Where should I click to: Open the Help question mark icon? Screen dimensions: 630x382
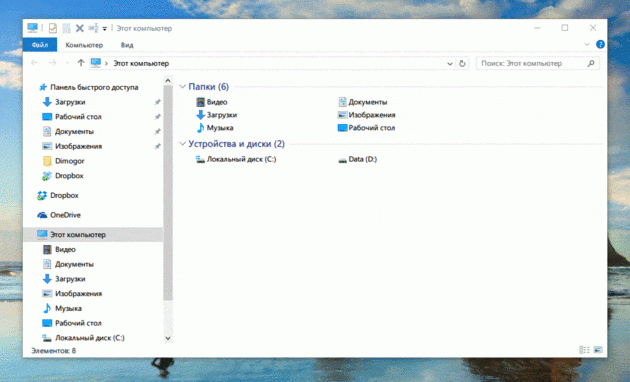coord(600,45)
